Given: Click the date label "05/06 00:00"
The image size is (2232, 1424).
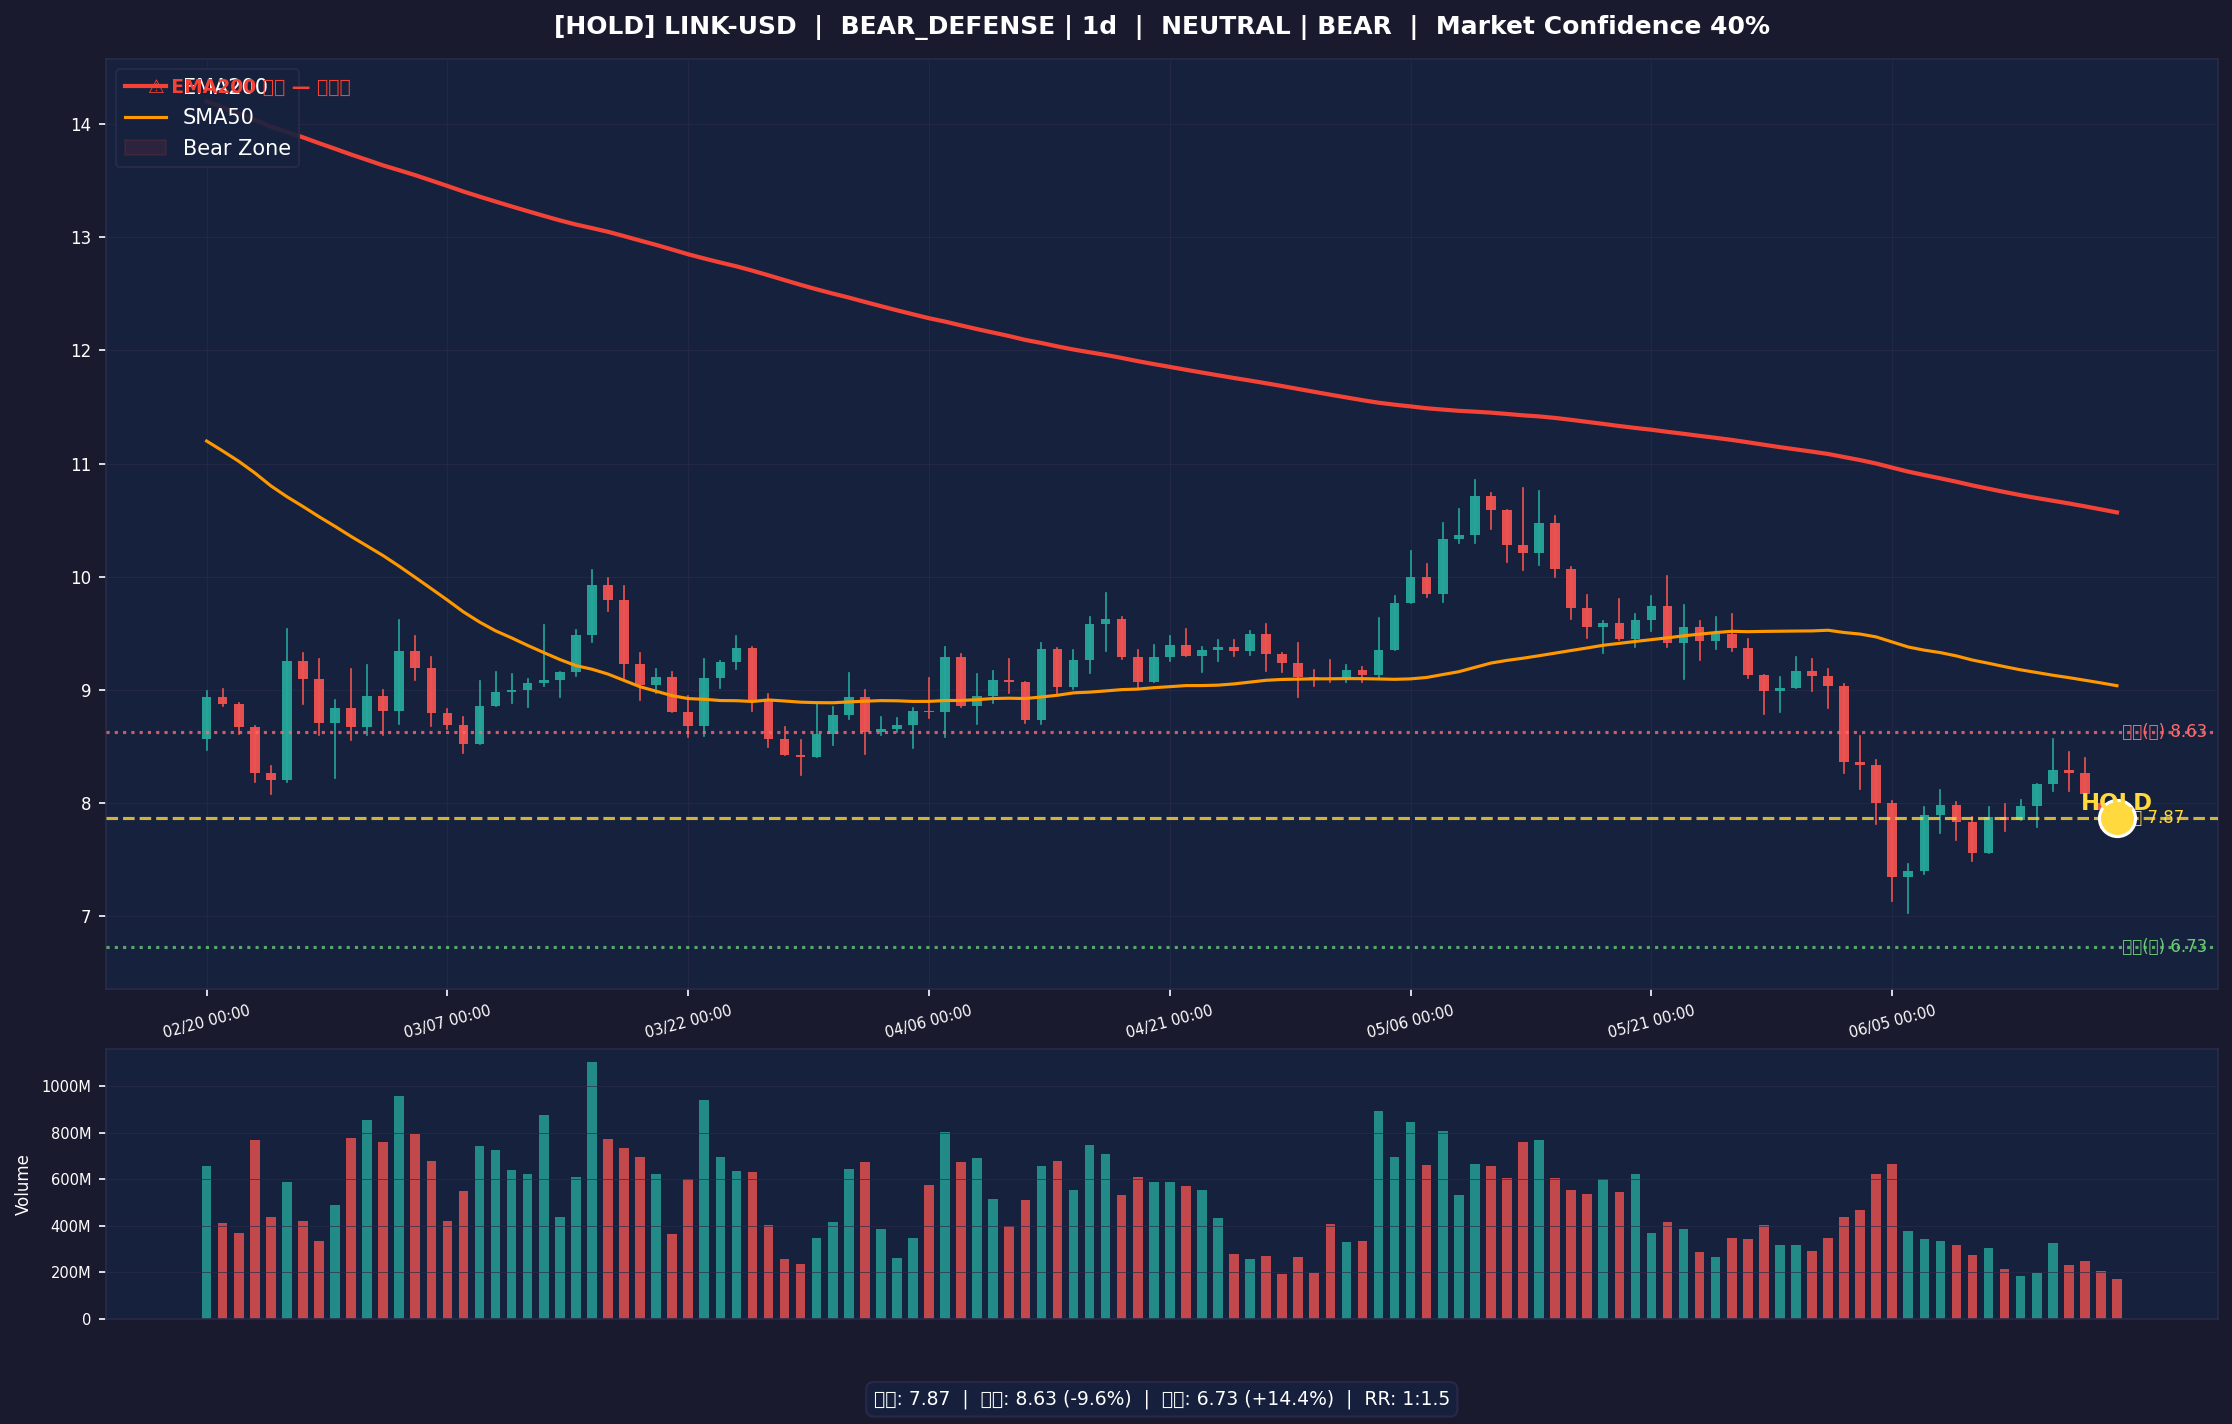Looking at the screenshot, I should [x=1410, y=1021].
